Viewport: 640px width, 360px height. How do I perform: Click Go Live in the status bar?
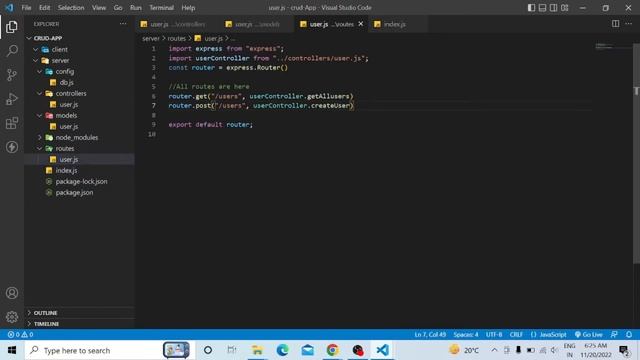(x=588, y=334)
